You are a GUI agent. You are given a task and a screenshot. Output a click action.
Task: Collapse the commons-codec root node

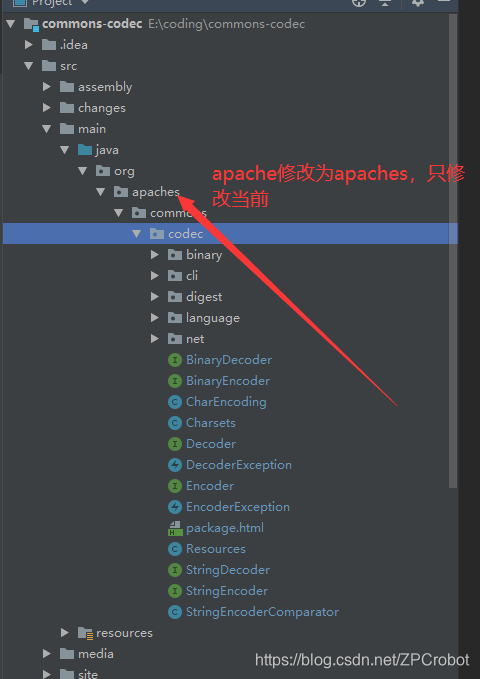point(11,24)
